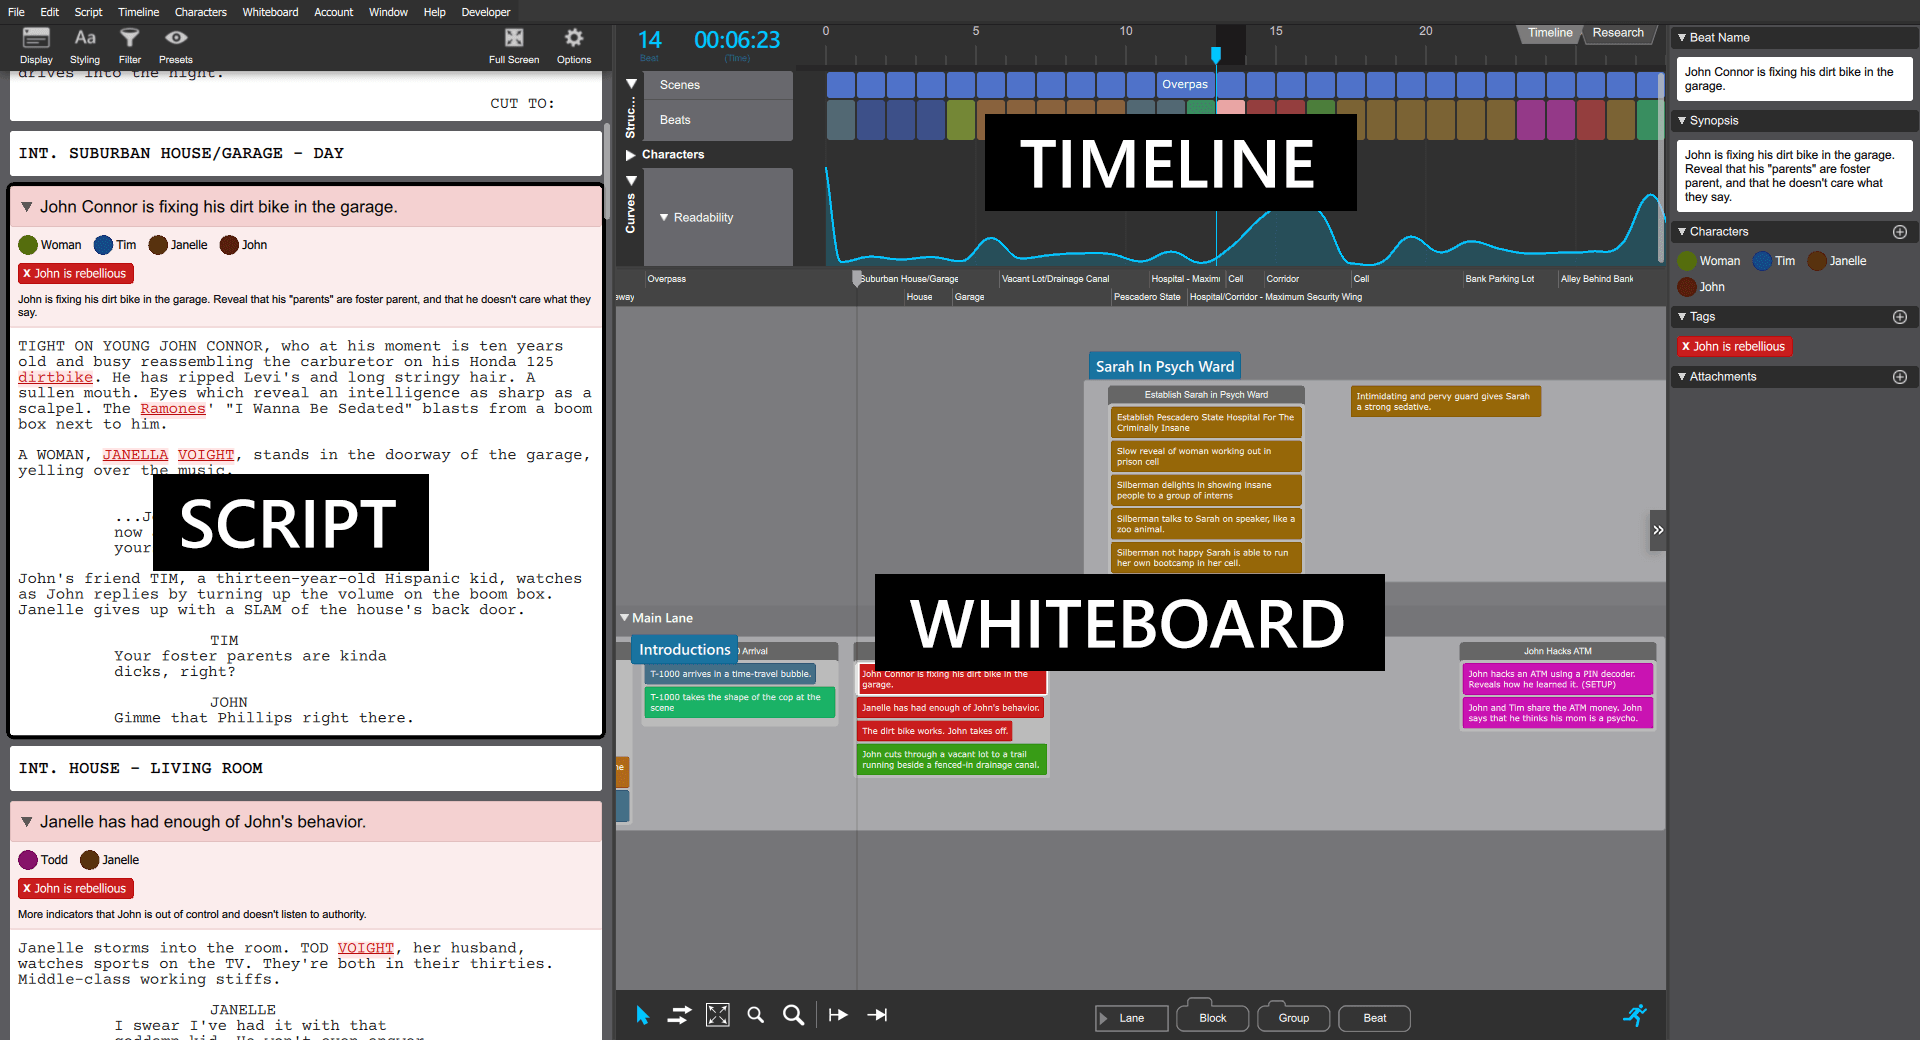This screenshot has height=1040, width=1920.
Task: Add a tag with plus icon
Action: (1900, 317)
